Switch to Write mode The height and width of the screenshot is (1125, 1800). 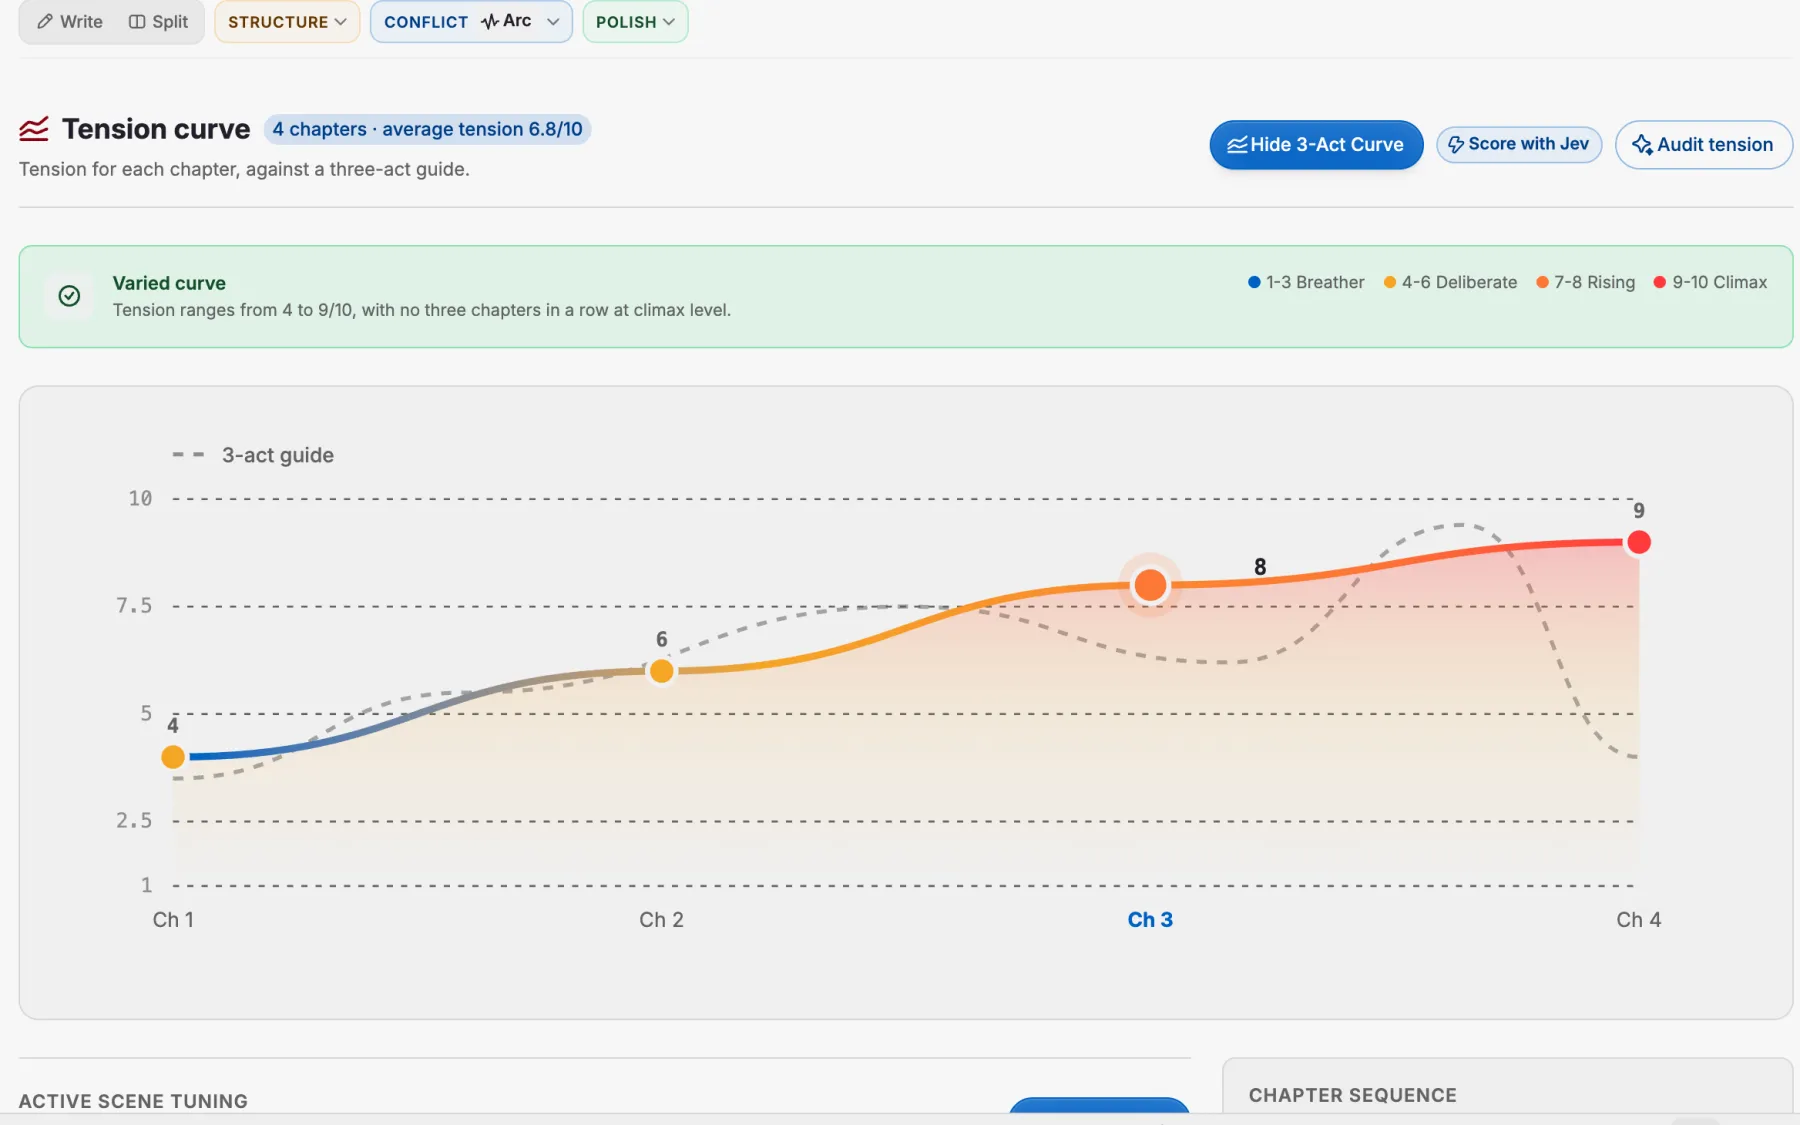click(70, 21)
